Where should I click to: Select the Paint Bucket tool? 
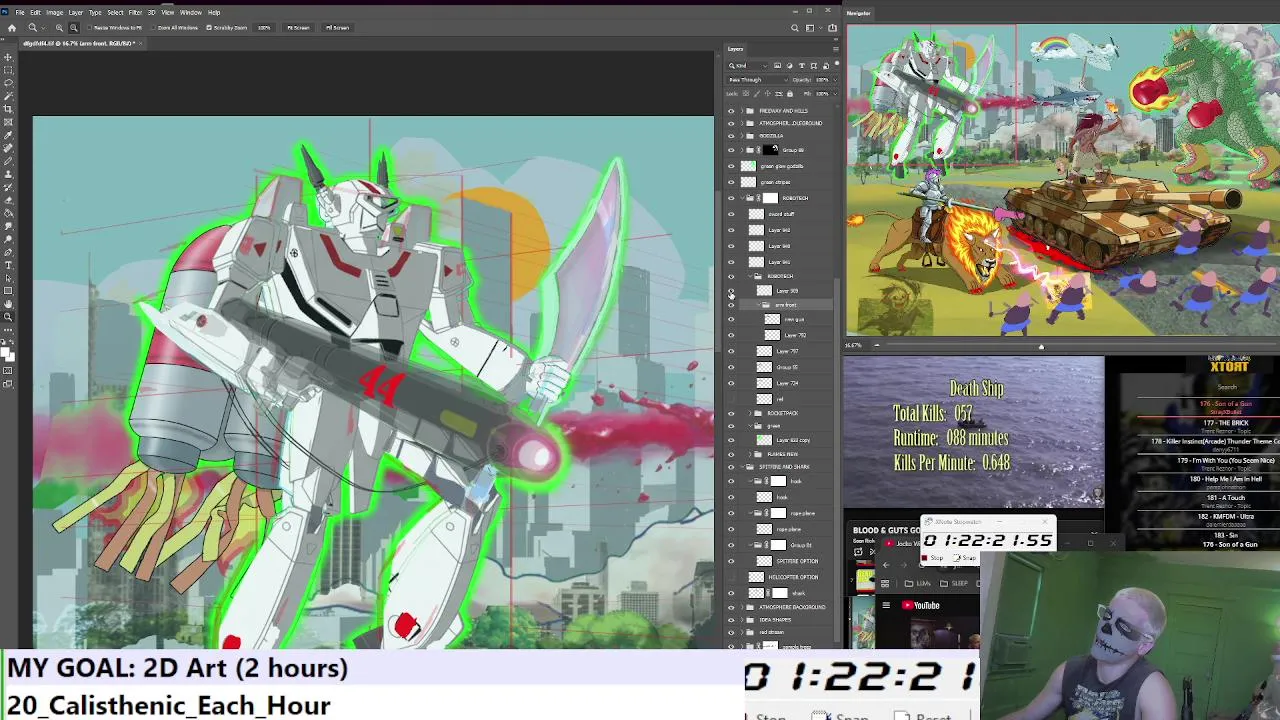coord(8,213)
